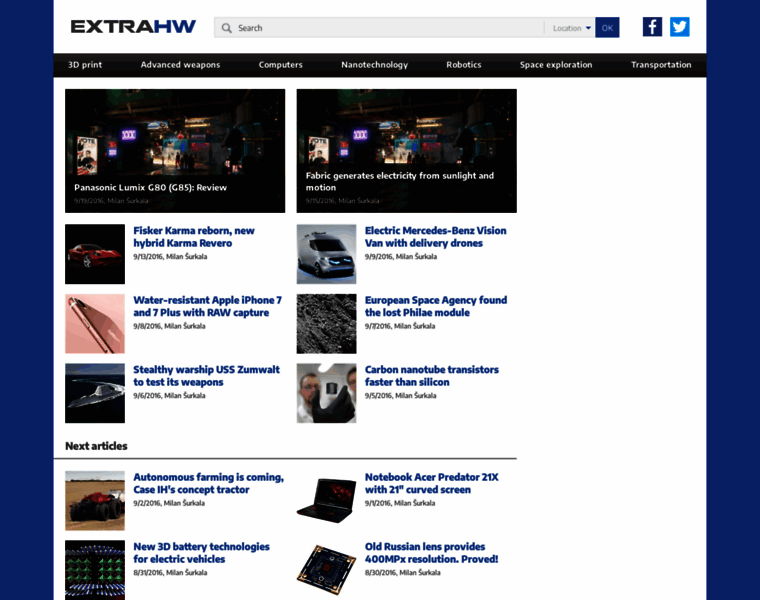Screen dimensions: 760x600
Task: Open the Computers category
Action: [281, 65]
